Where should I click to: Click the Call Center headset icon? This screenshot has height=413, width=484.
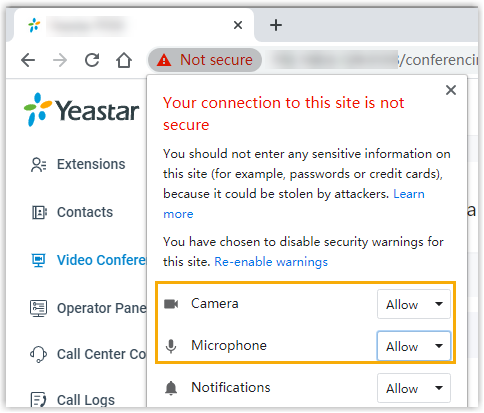(39, 354)
